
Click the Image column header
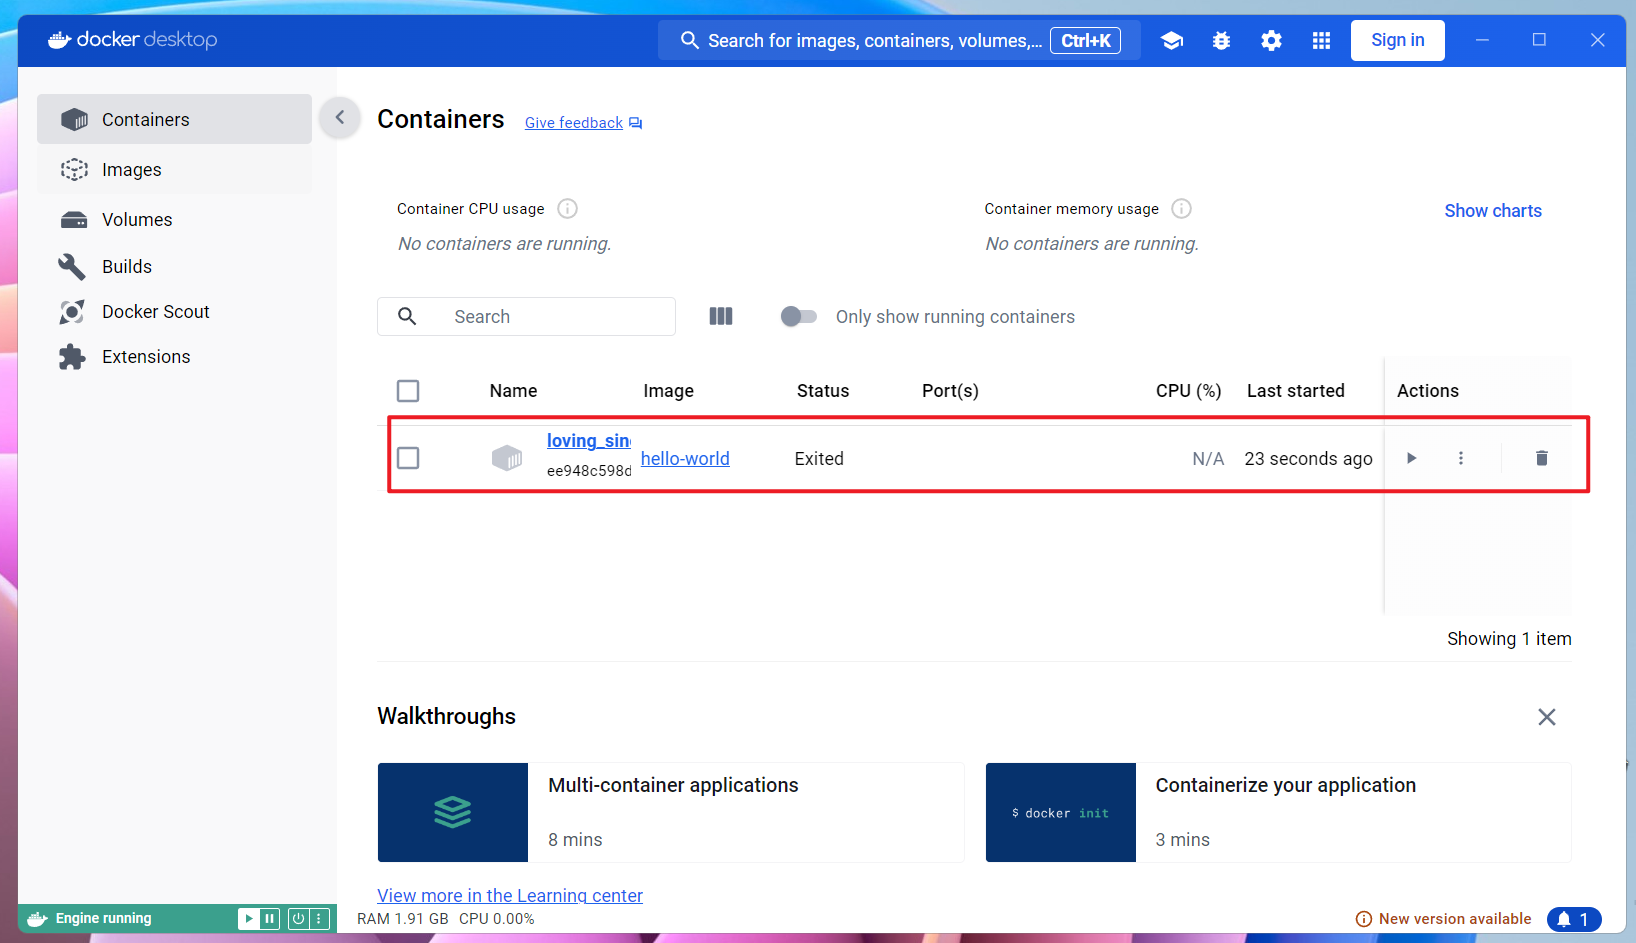668,391
